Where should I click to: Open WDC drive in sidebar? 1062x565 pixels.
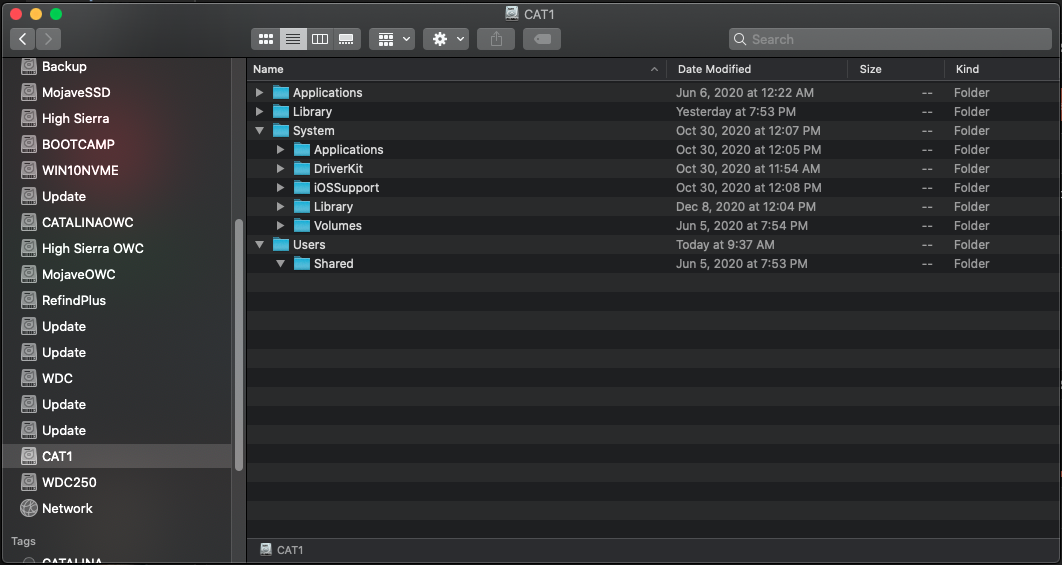[x=118, y=378]
